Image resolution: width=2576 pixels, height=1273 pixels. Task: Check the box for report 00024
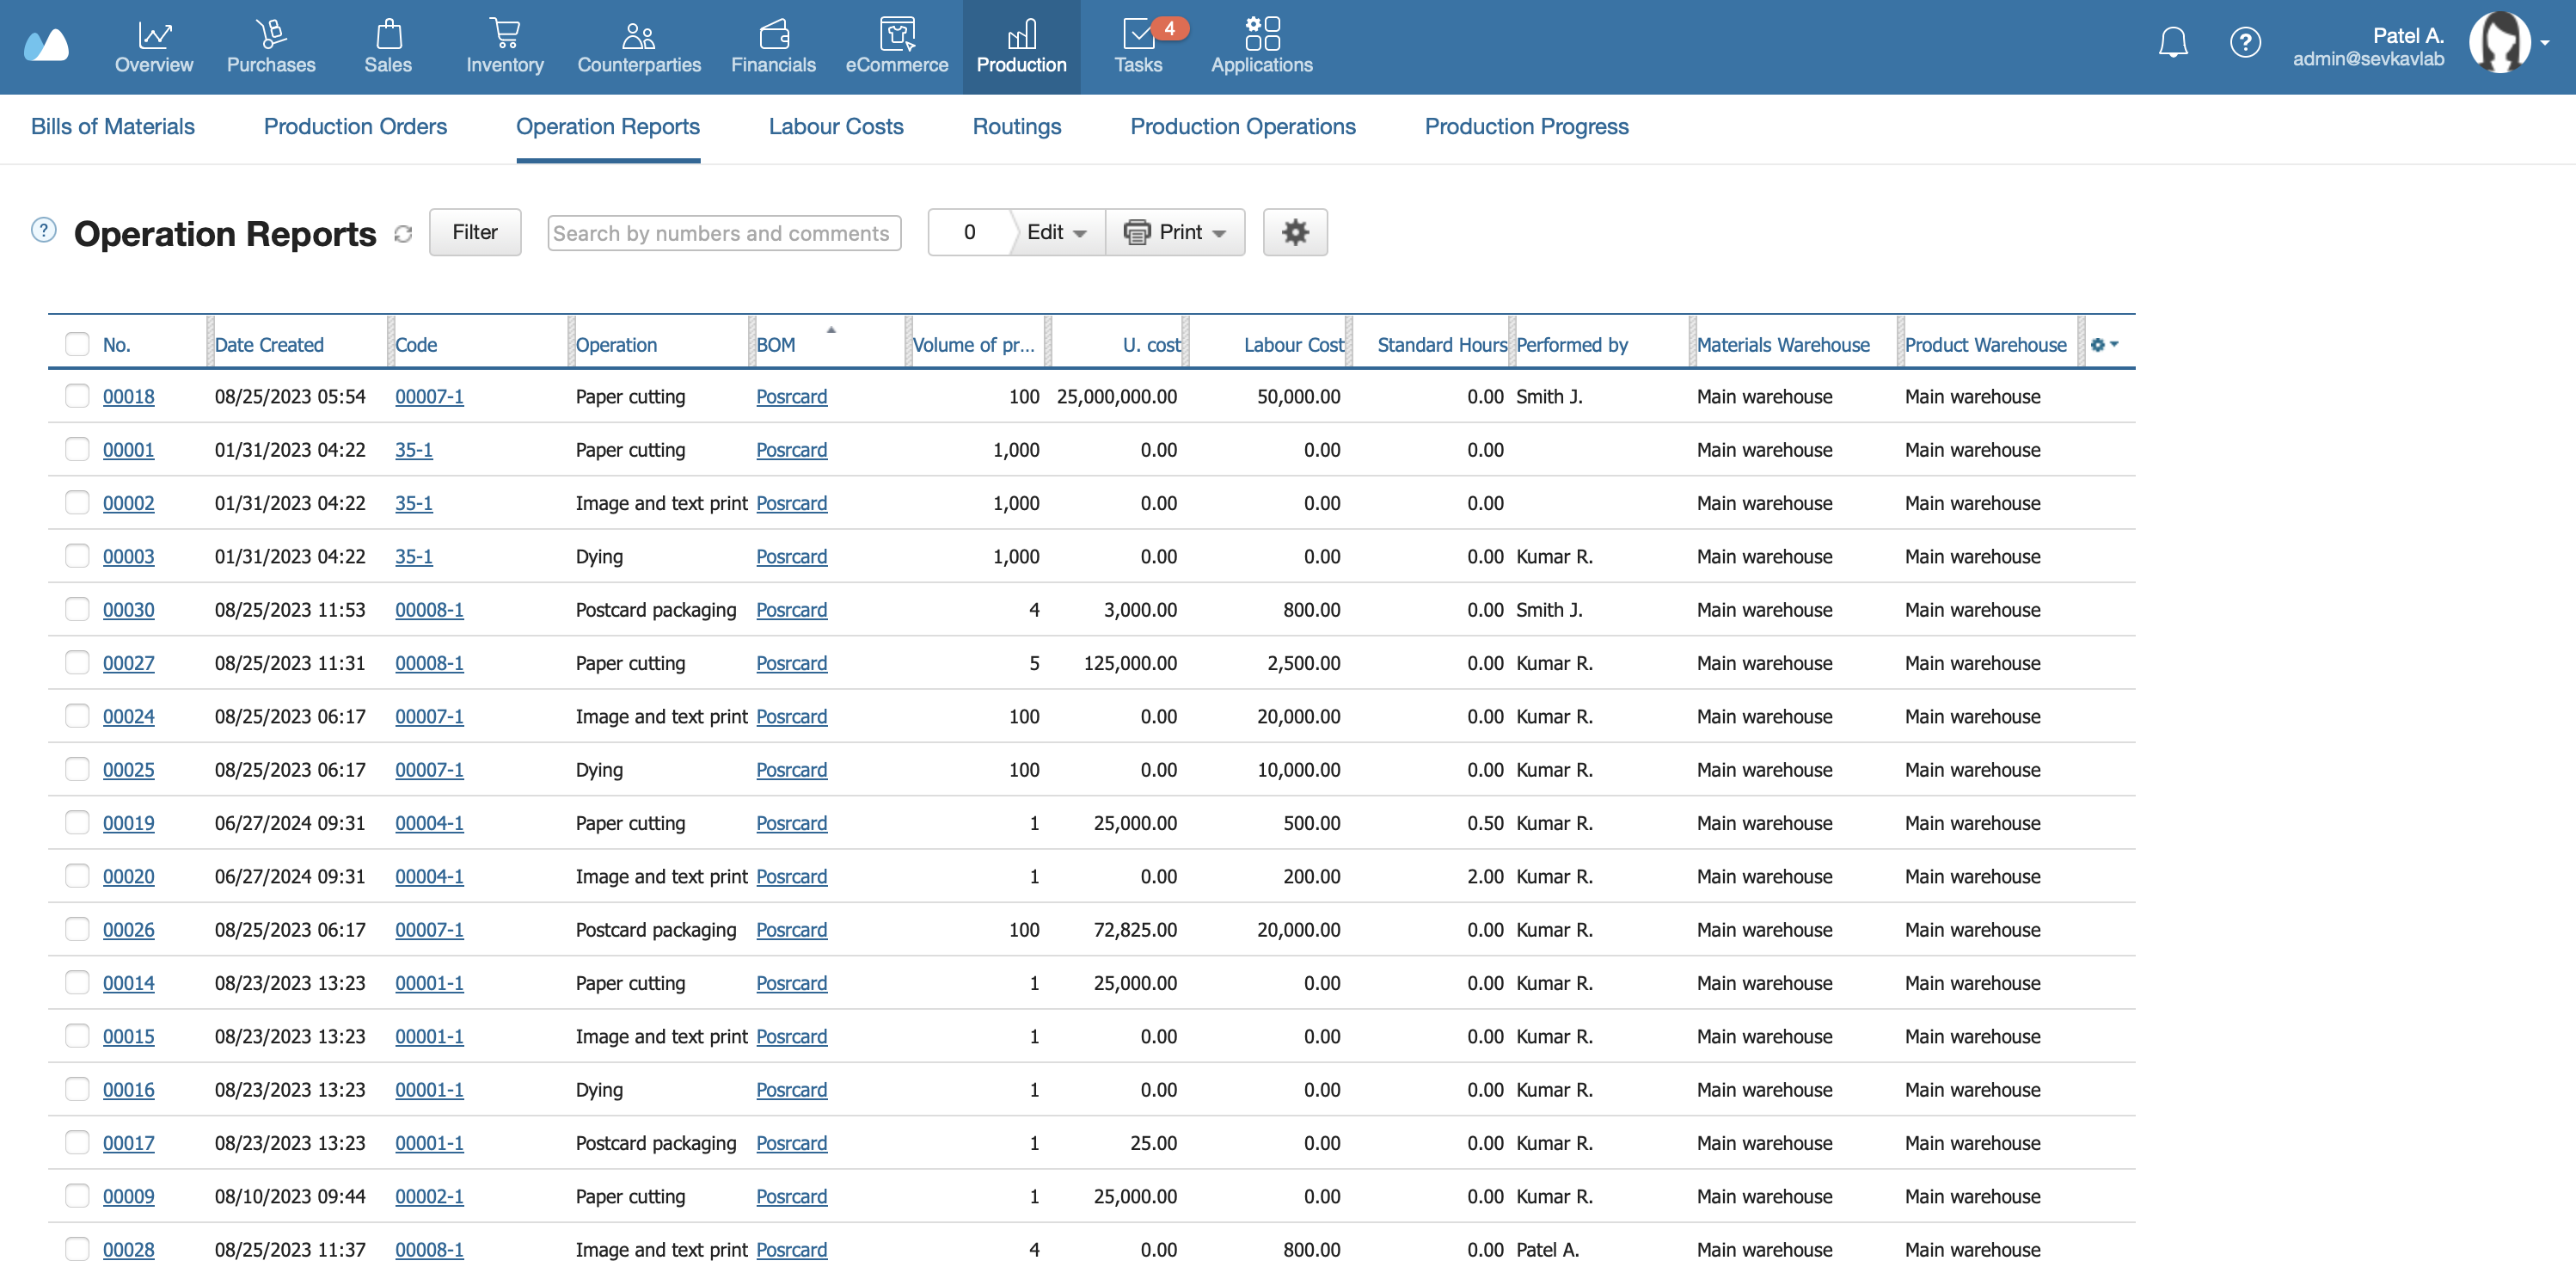click(x=77, y=716)
